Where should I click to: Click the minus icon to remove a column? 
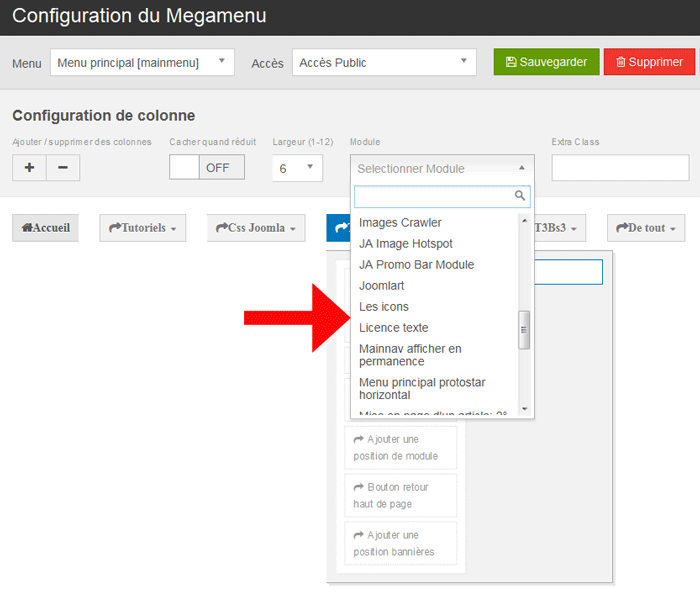63,168
